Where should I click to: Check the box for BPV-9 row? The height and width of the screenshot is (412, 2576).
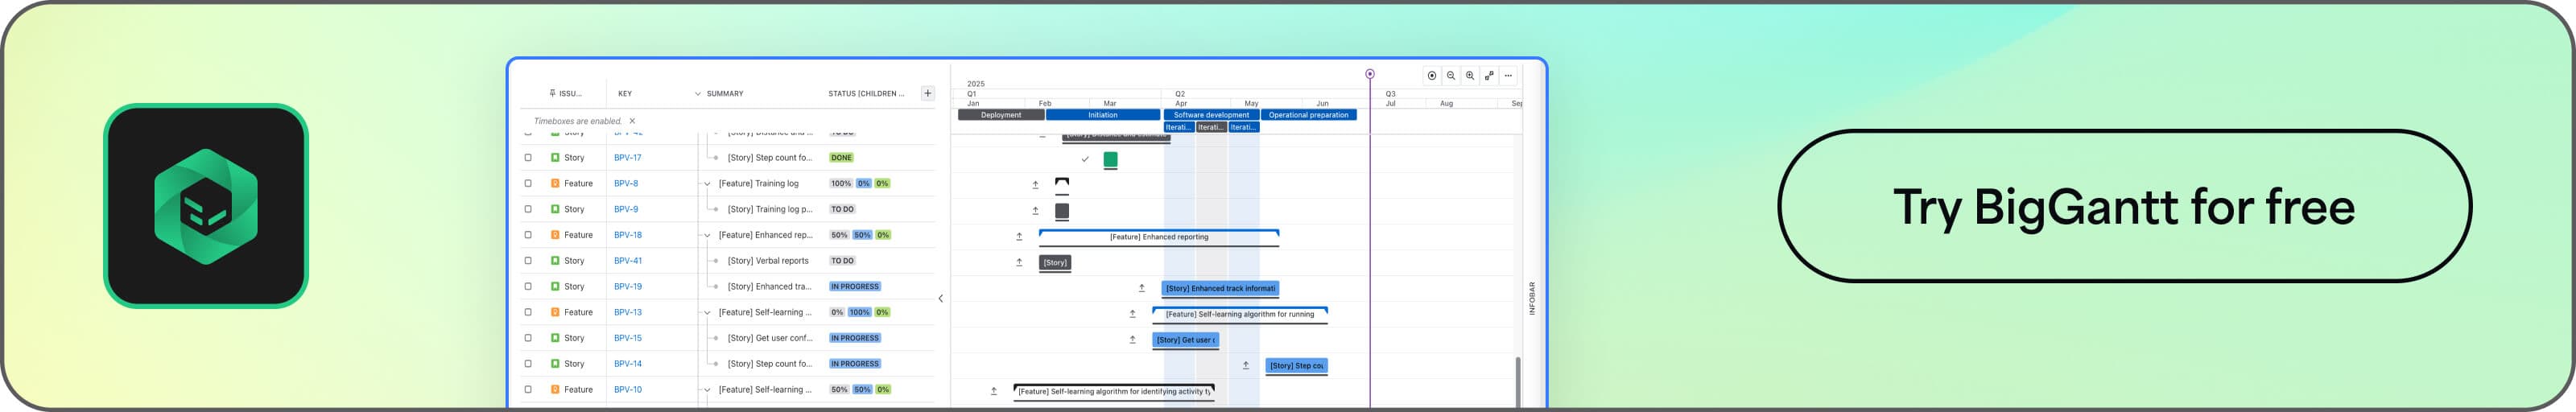528,209
